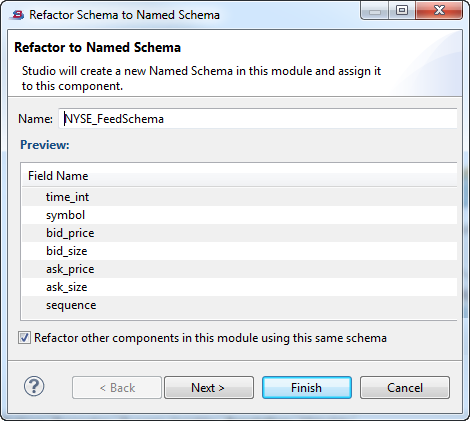Screen dimensions: 470x421
Task: Close the dialog with X button
Action: point(439,11)
